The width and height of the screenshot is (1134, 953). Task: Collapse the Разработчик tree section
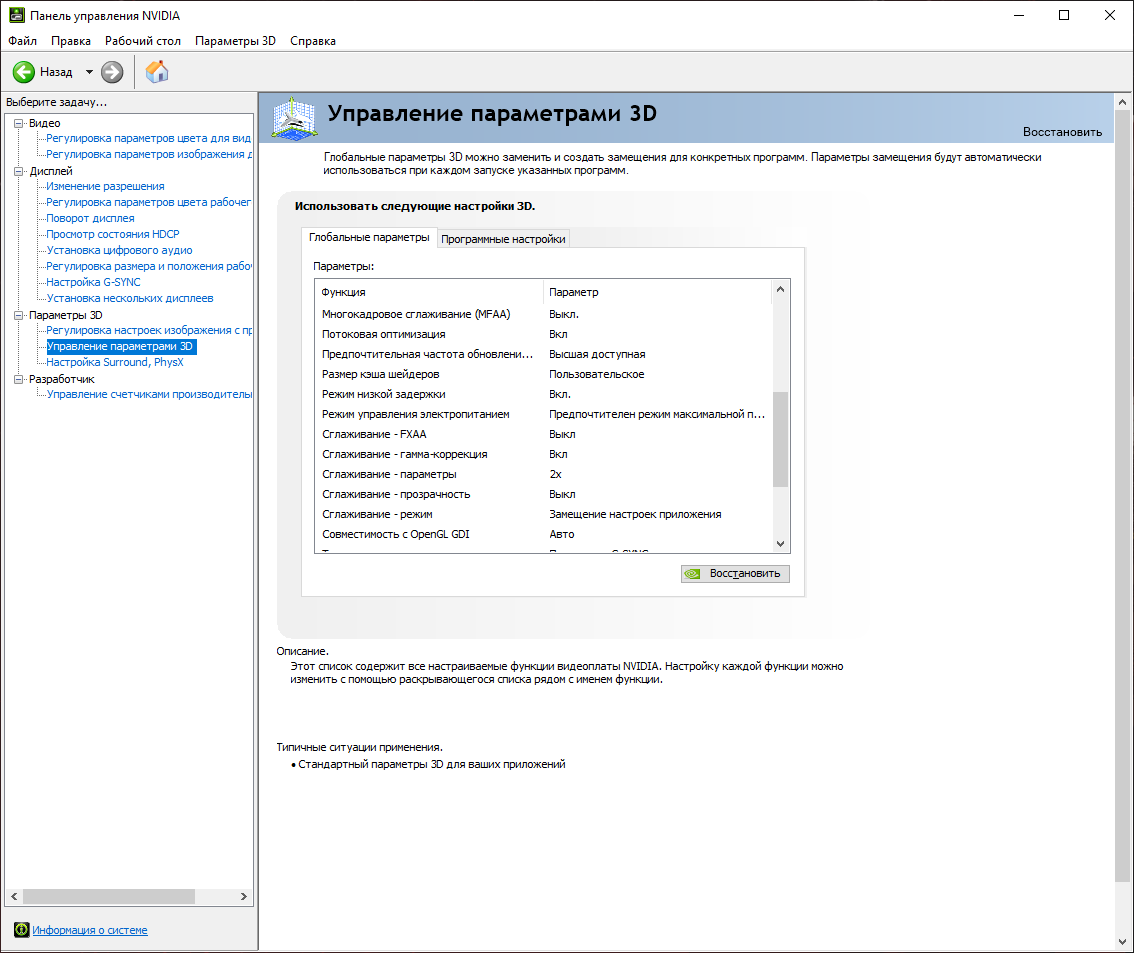pyautogui.click(x=19, y=379)
